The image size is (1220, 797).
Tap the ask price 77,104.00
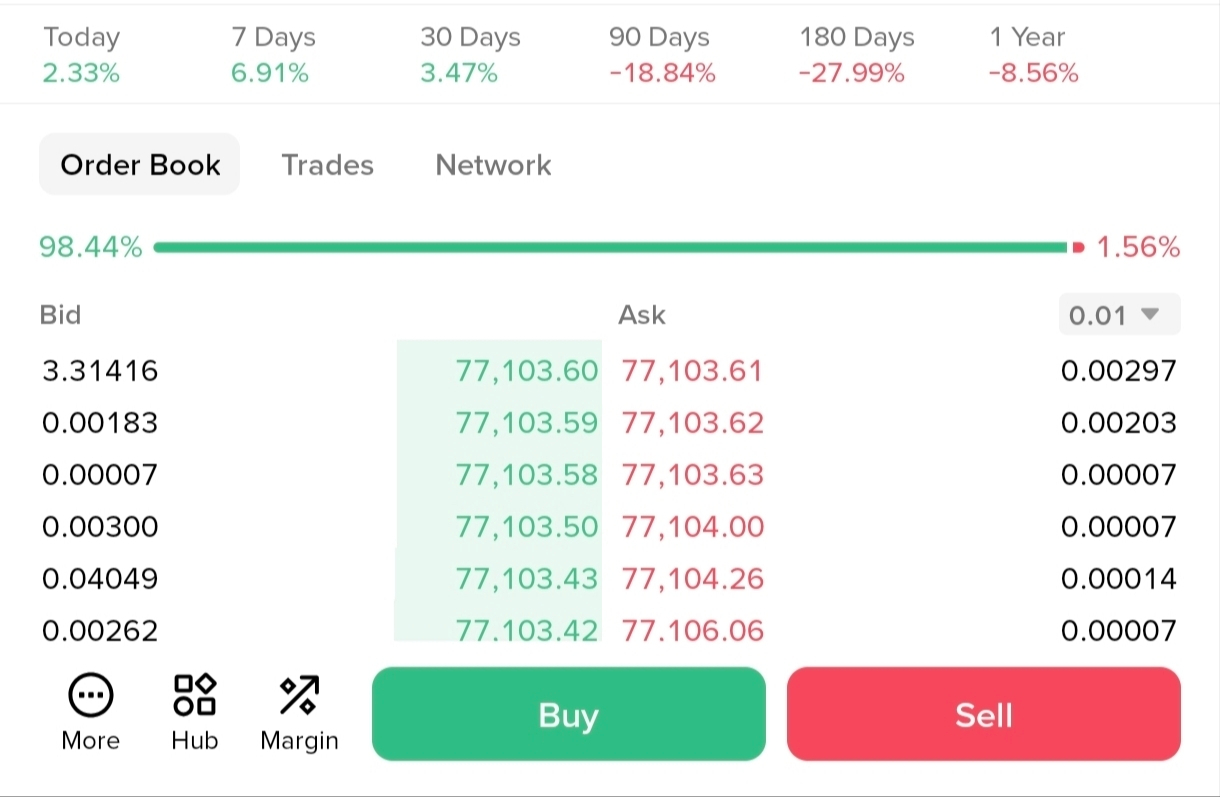click(692, 527)
